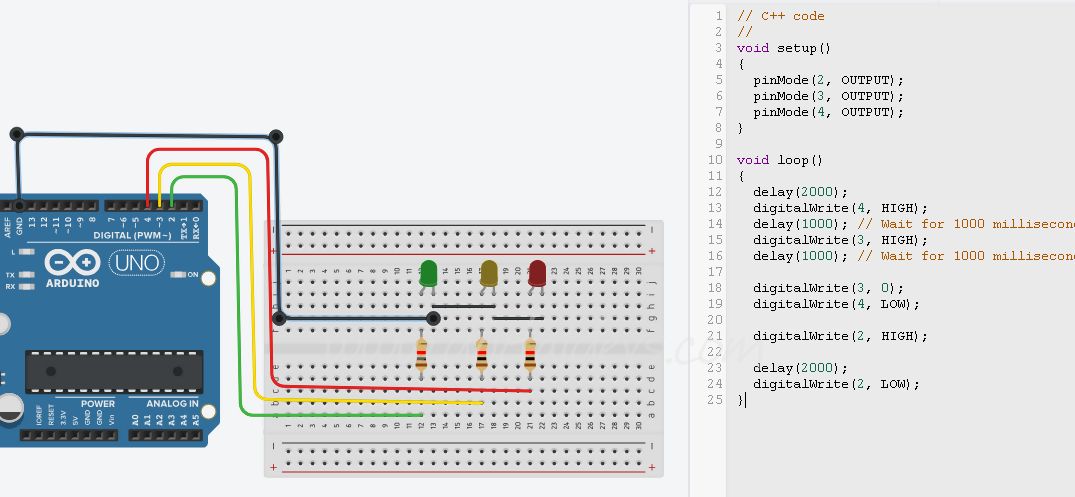Click the 'pinMode(4, OUTPUT);' code line
1075x497 pixels.
829,112
